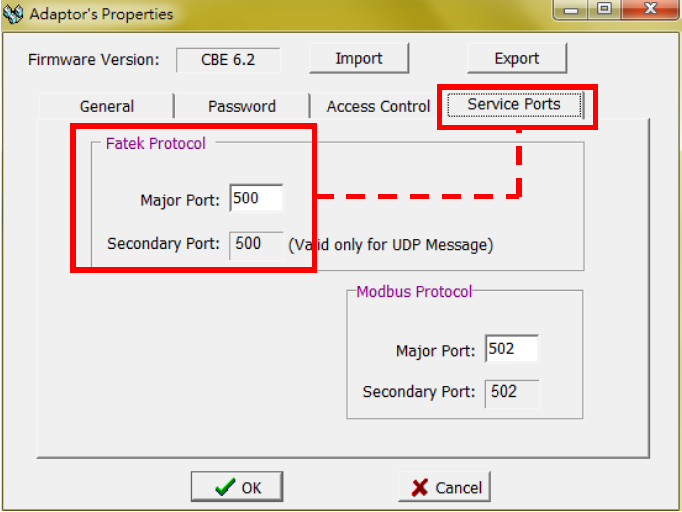
Task: Import adaptor settings
Action: [x=359, y=58]
